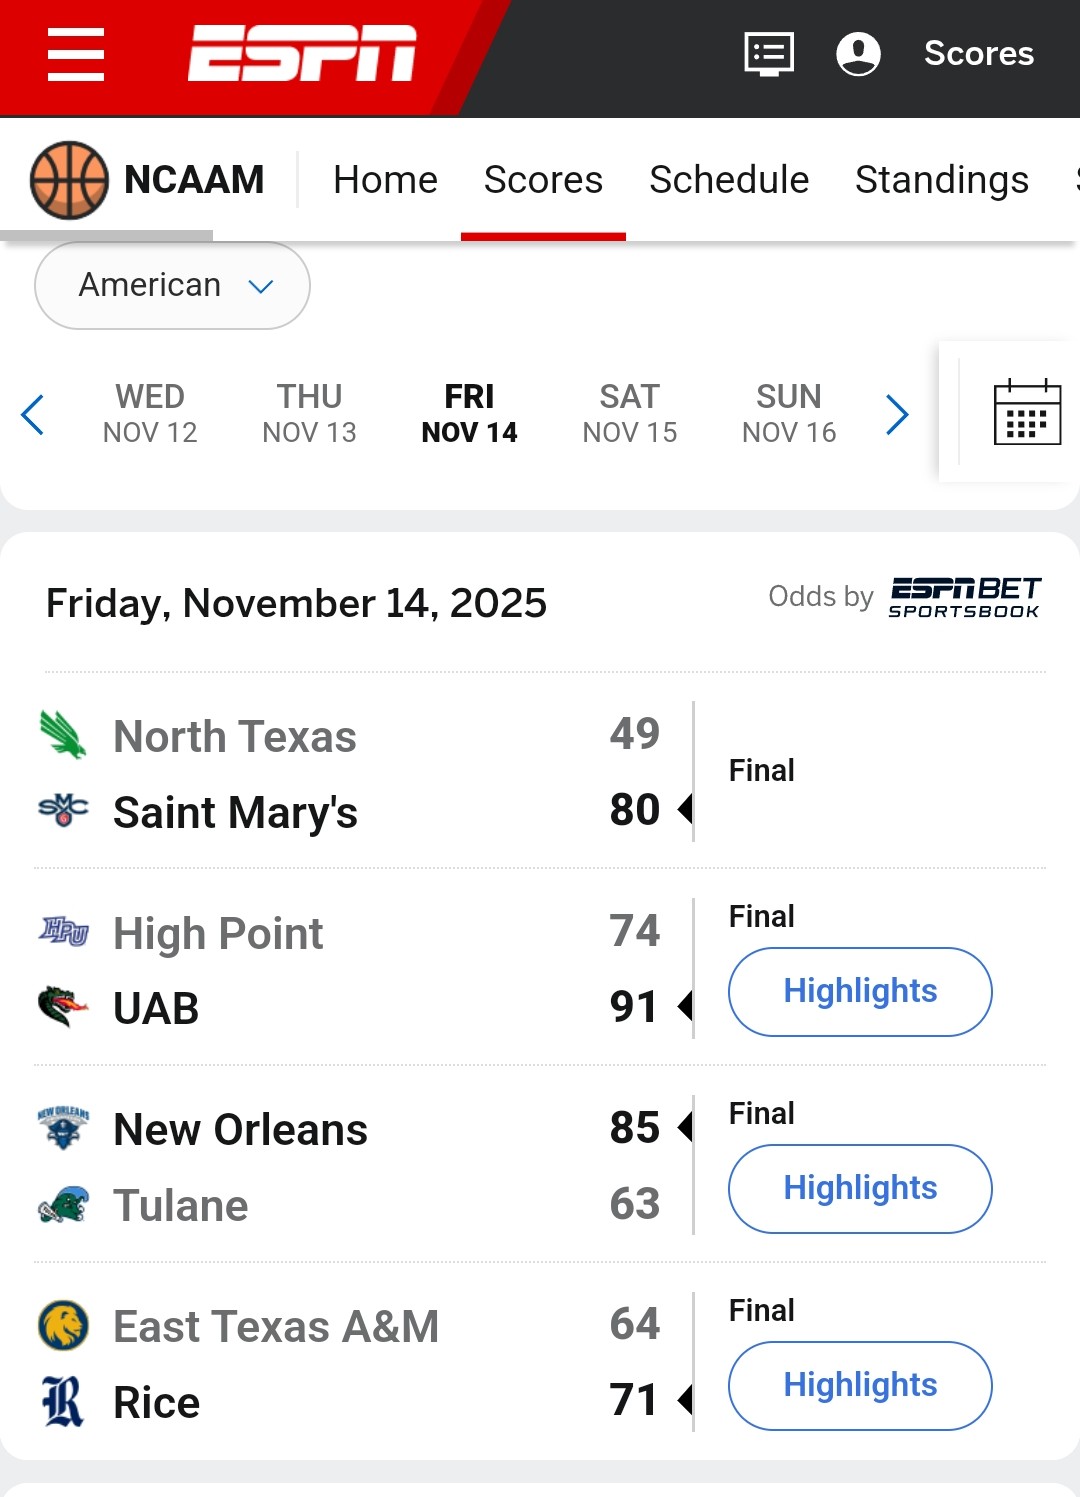This screenshot has width=1080, height=1497.
Task: Click the Saint Mary's team logo
Action: [x=63, y=810]
